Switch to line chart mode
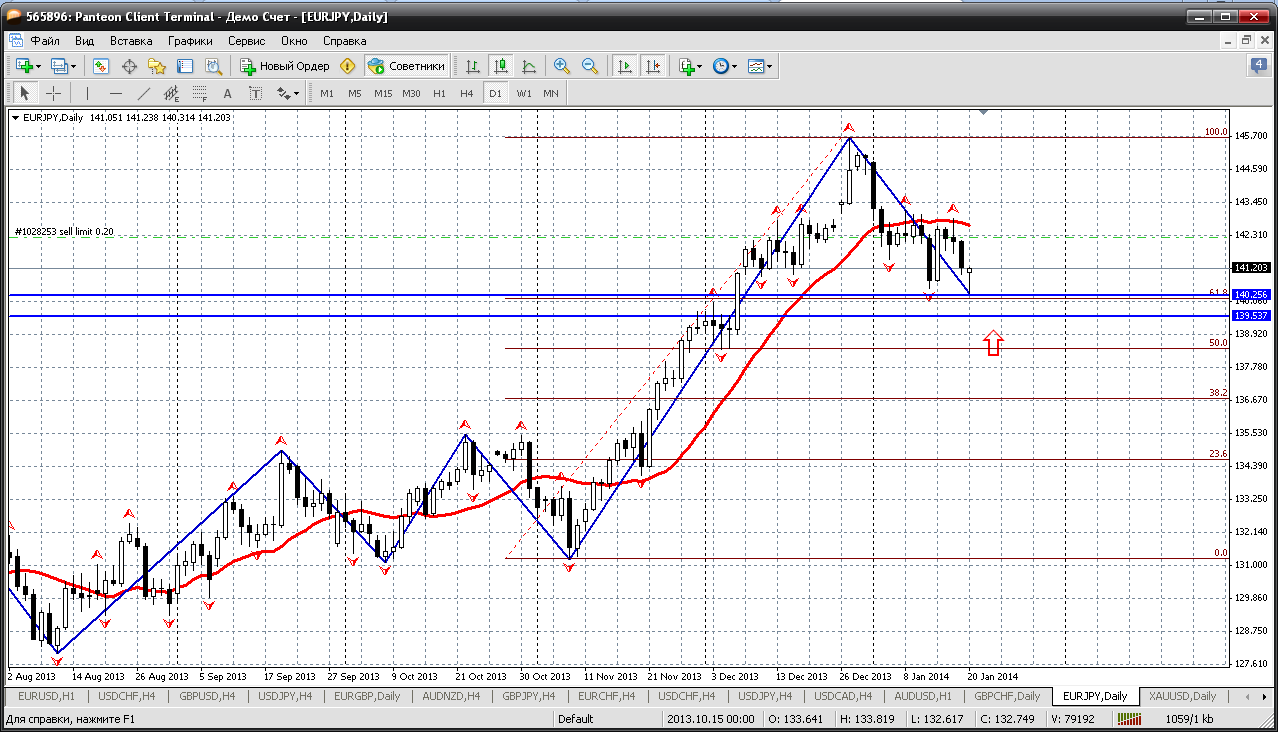 point(529,66)
